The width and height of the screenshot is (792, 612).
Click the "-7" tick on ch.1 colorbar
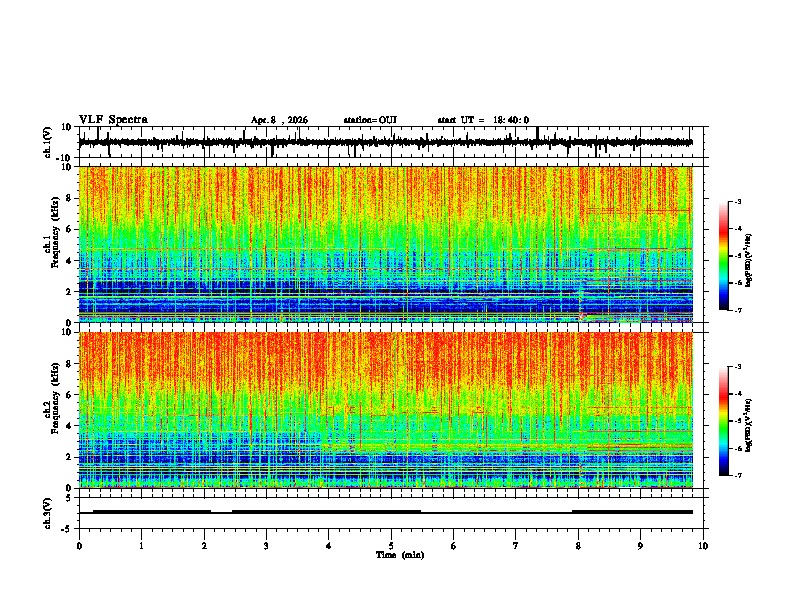point(738,310)
